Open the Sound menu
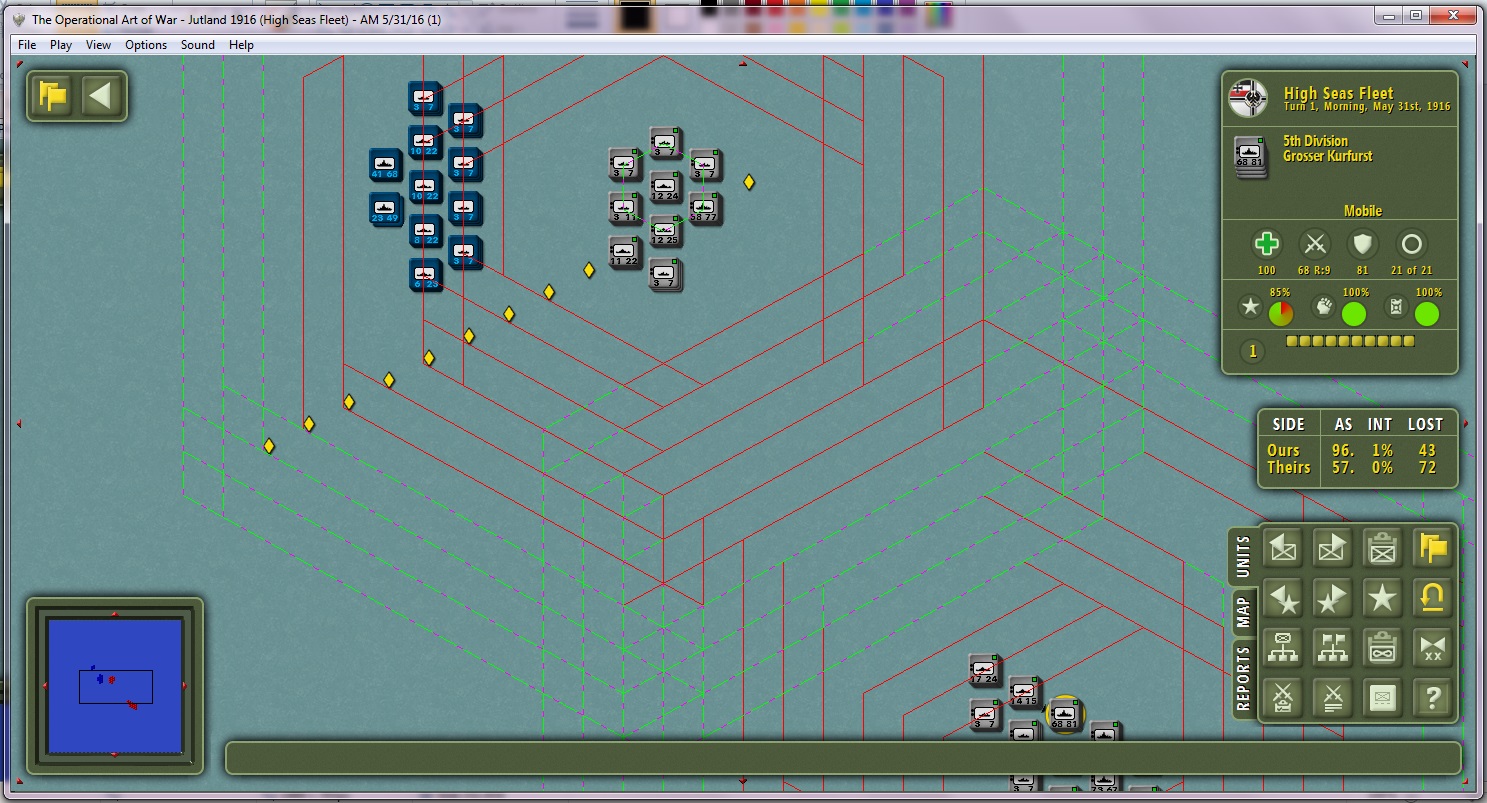 point(198,45)
